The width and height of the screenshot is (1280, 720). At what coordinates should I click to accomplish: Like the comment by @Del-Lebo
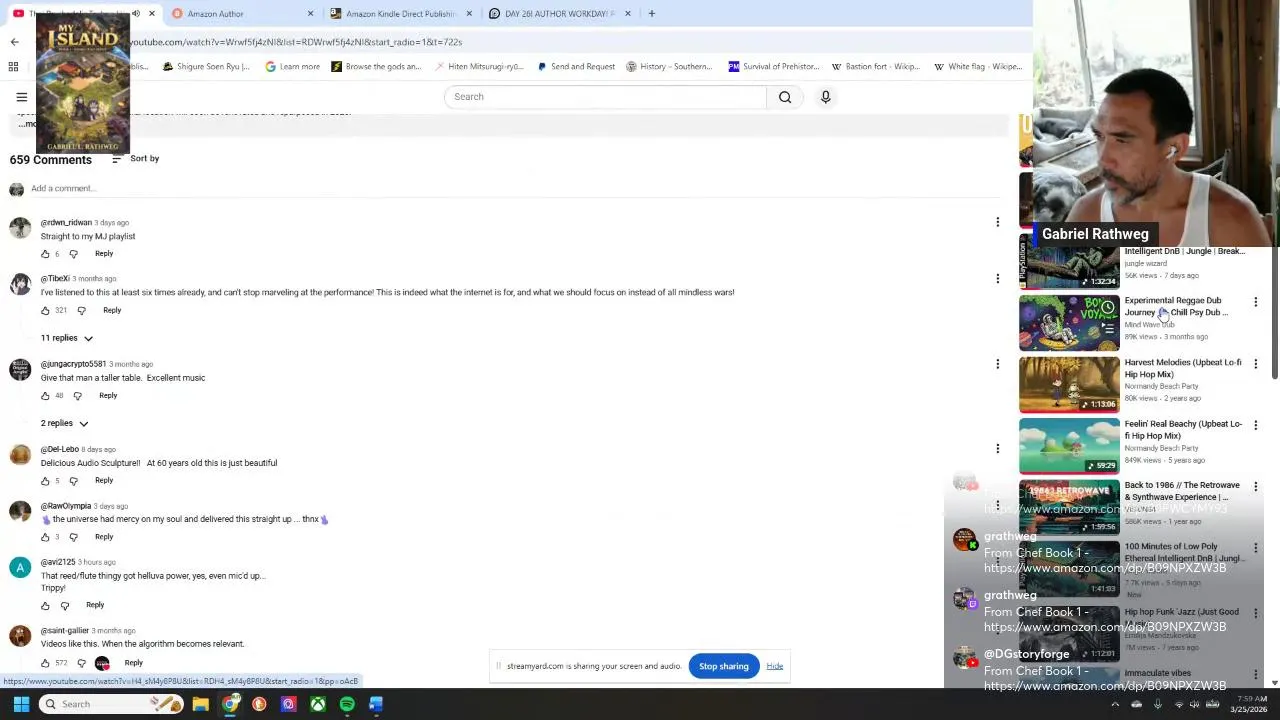pyautogui.click(x=45, y=481)
